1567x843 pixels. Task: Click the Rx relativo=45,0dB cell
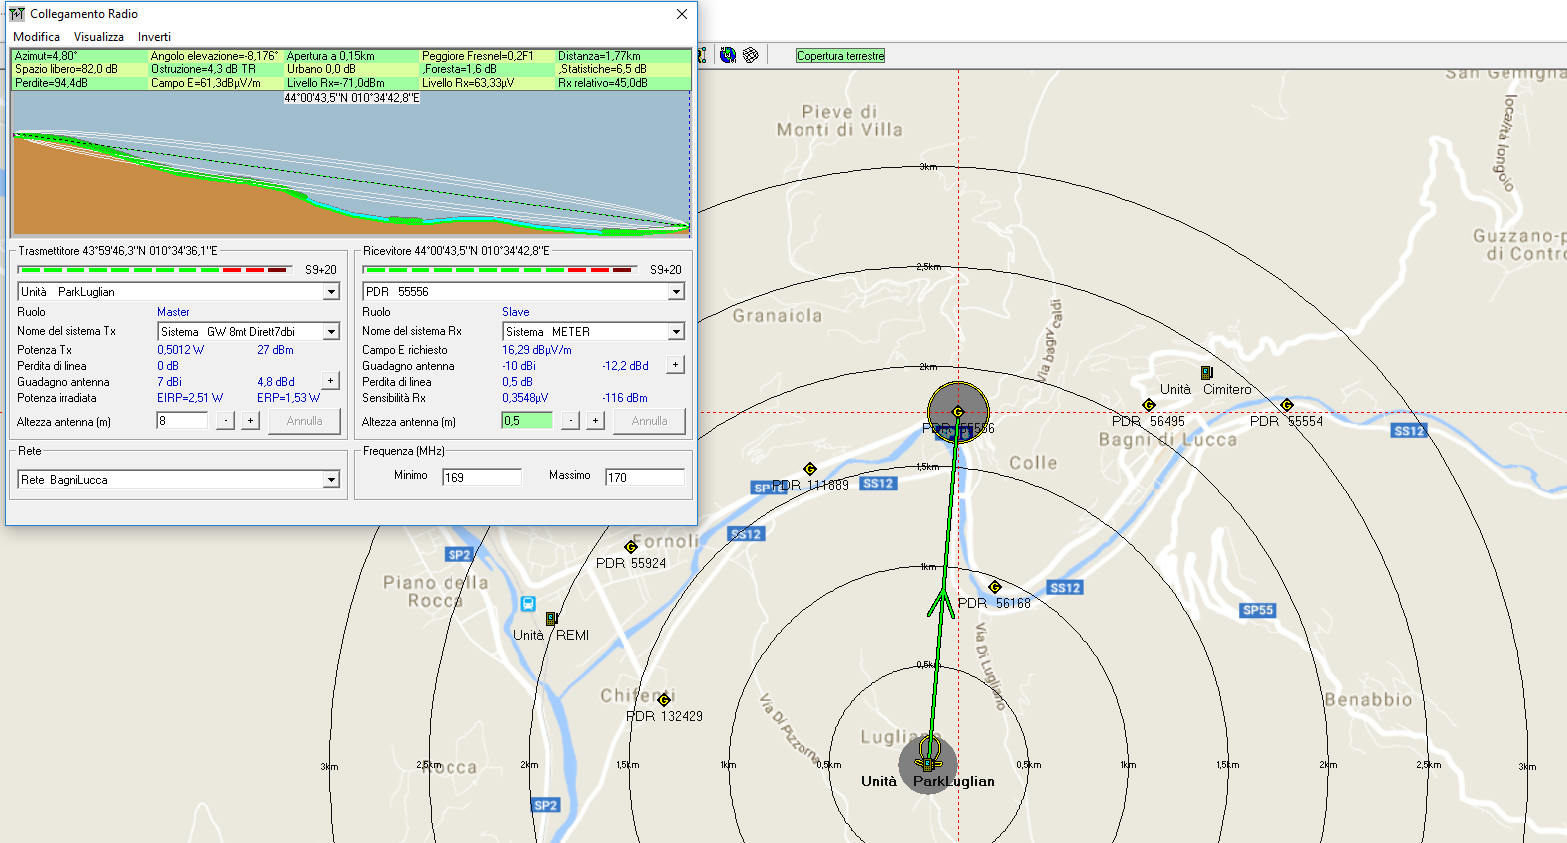pyautogui.click(x=622, y=83)
